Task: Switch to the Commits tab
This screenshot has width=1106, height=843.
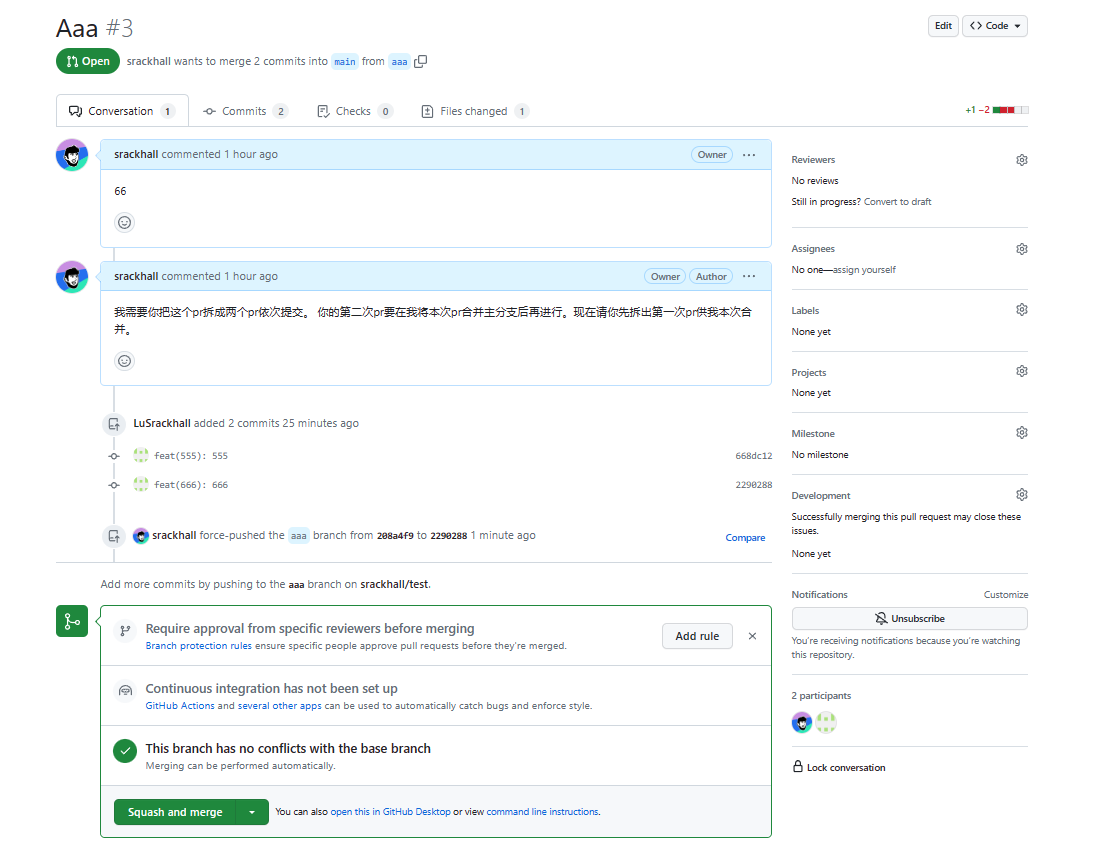Action: coord(245,111)
